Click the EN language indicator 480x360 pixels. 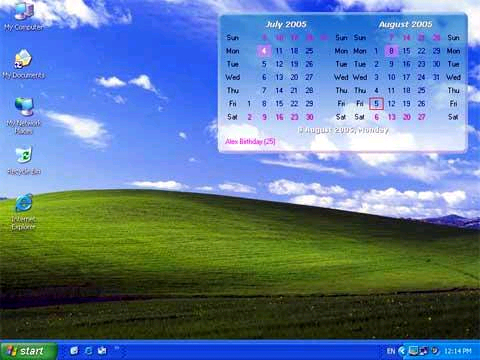click(391, 351)
